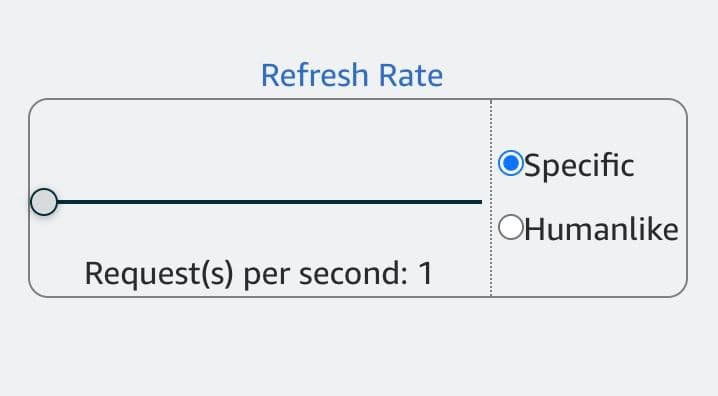Click the Refresh Rate heading
The width and height of the screenshot is (718, 396).
tap(352, 75)
